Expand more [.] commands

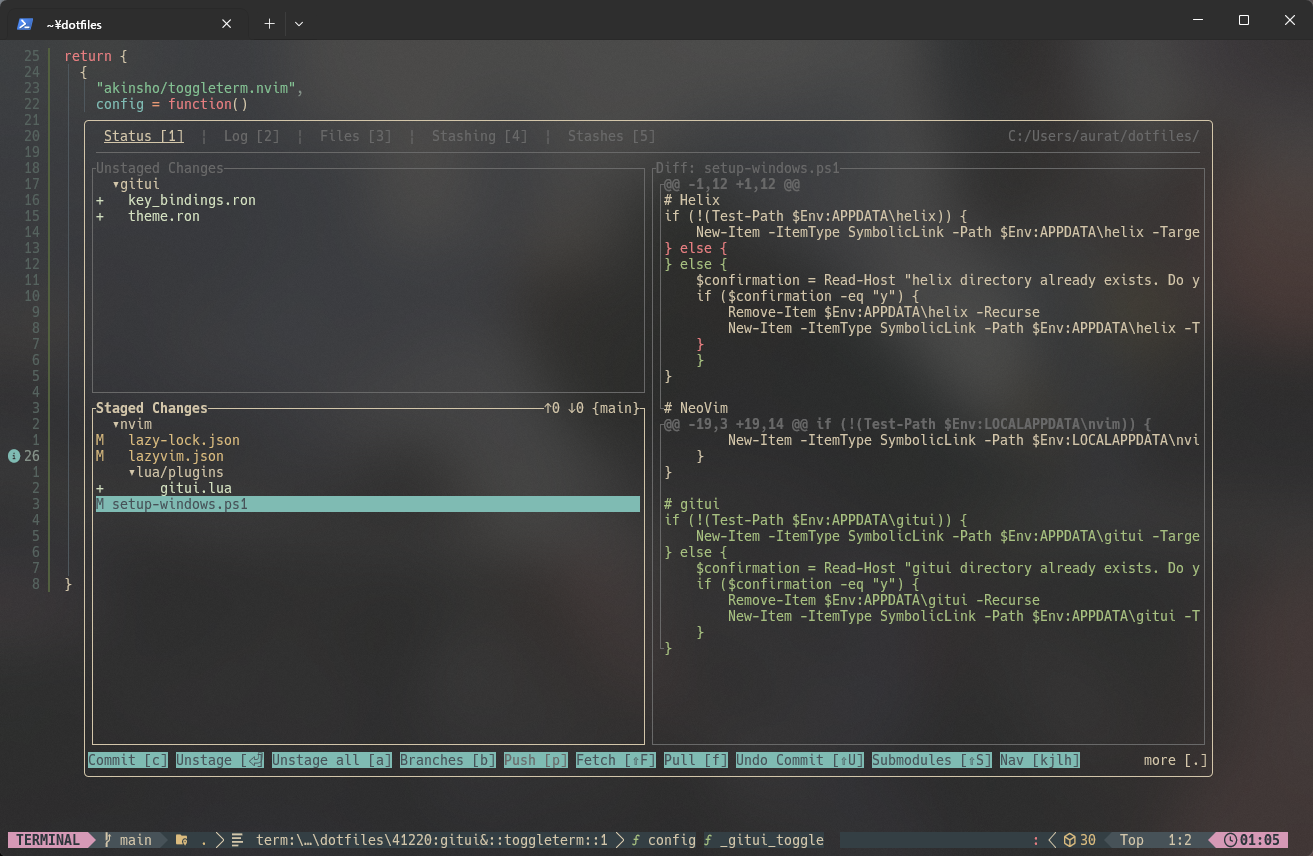point(1176,760)
